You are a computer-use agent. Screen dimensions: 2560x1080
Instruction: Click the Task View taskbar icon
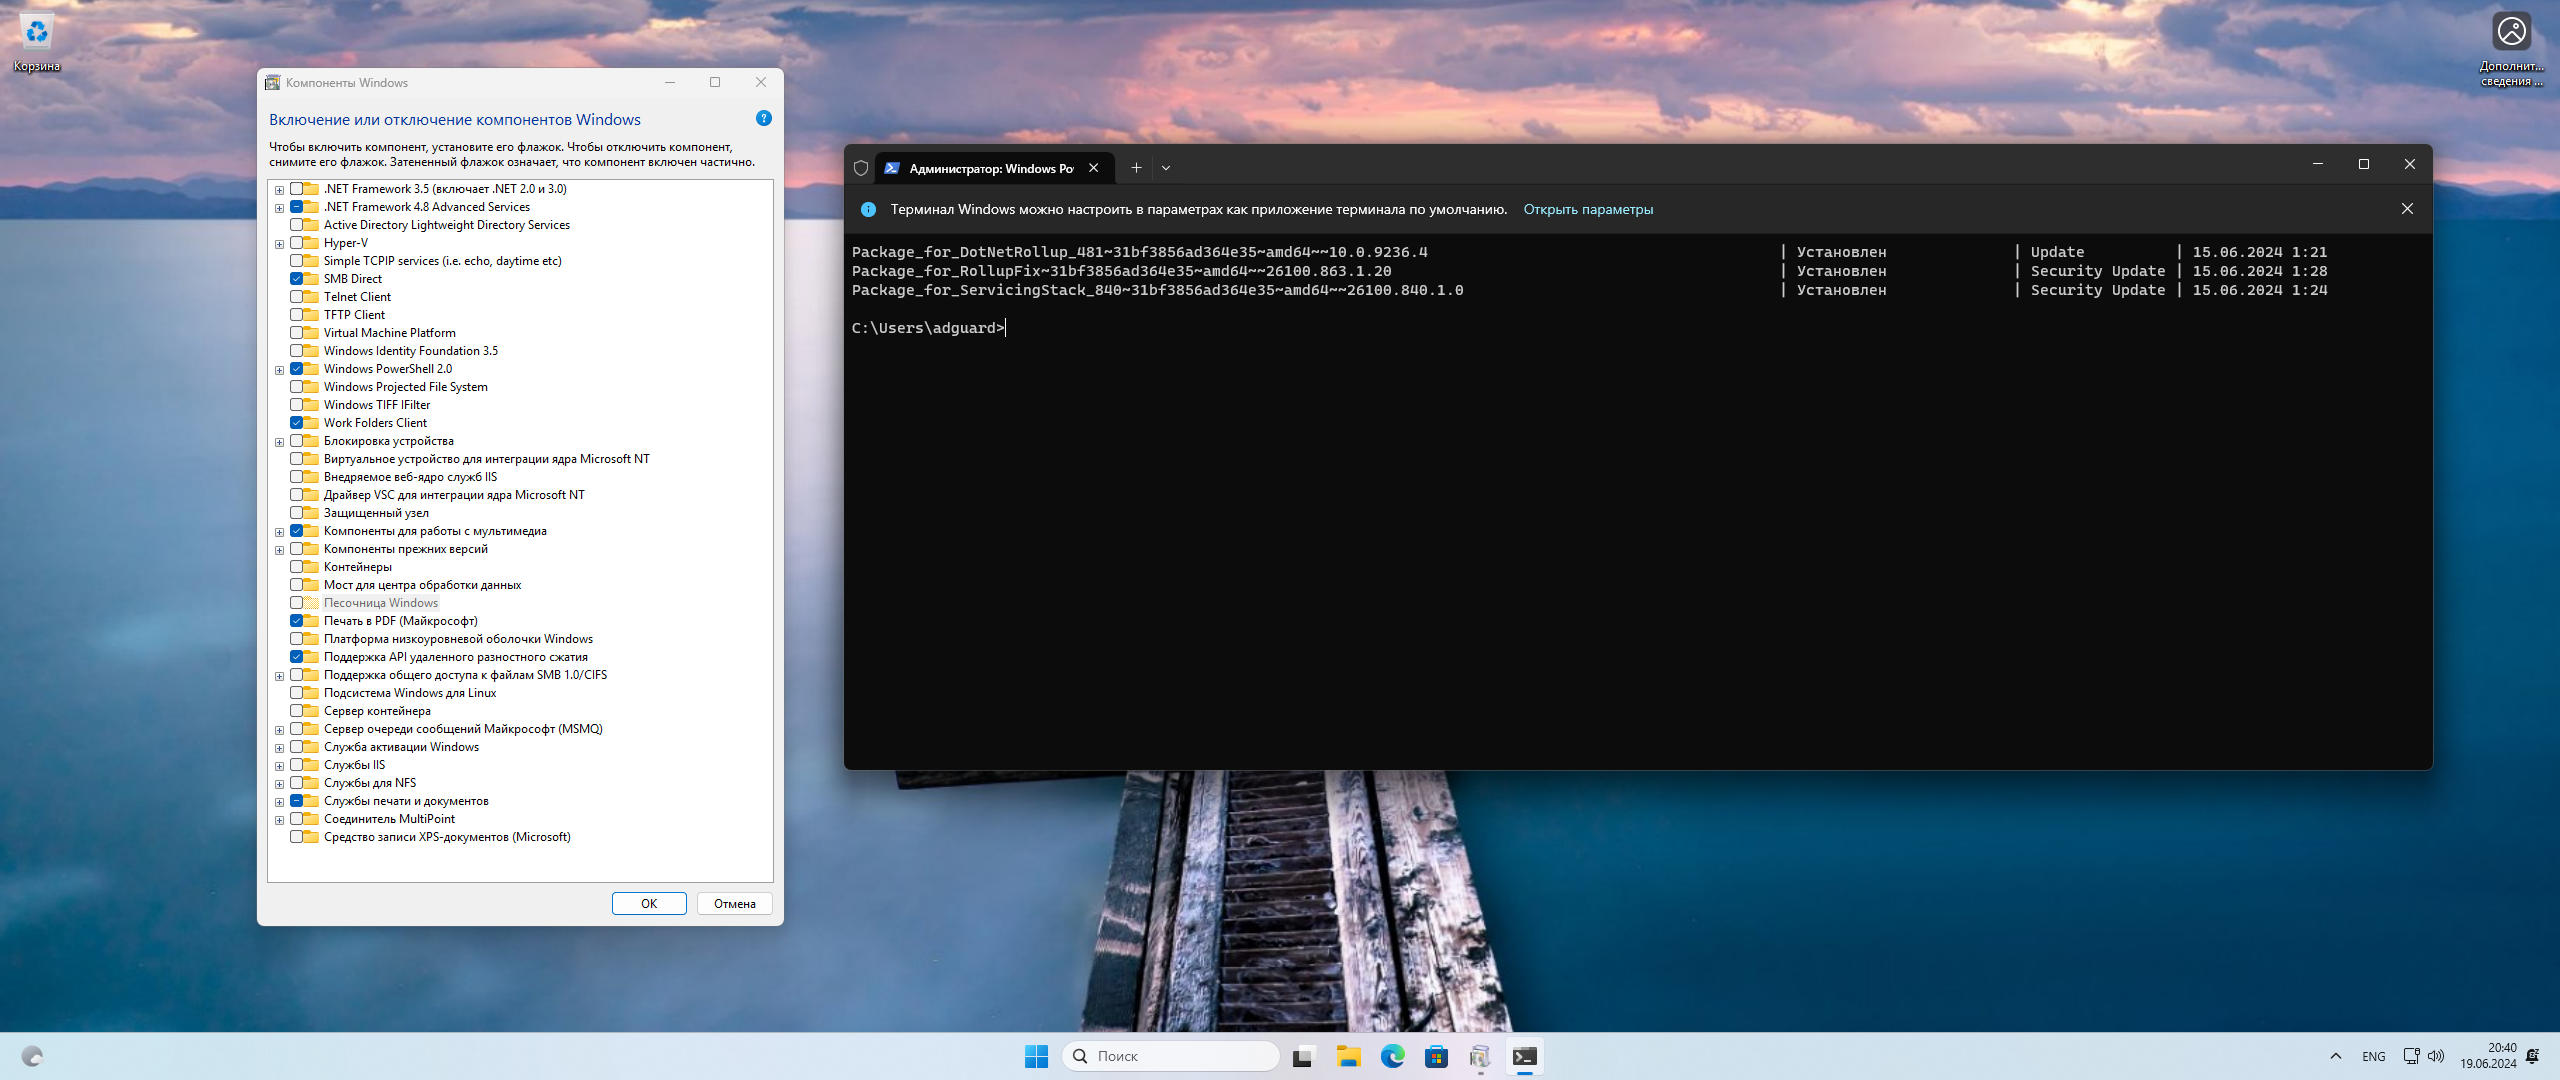(1303, 1056)
